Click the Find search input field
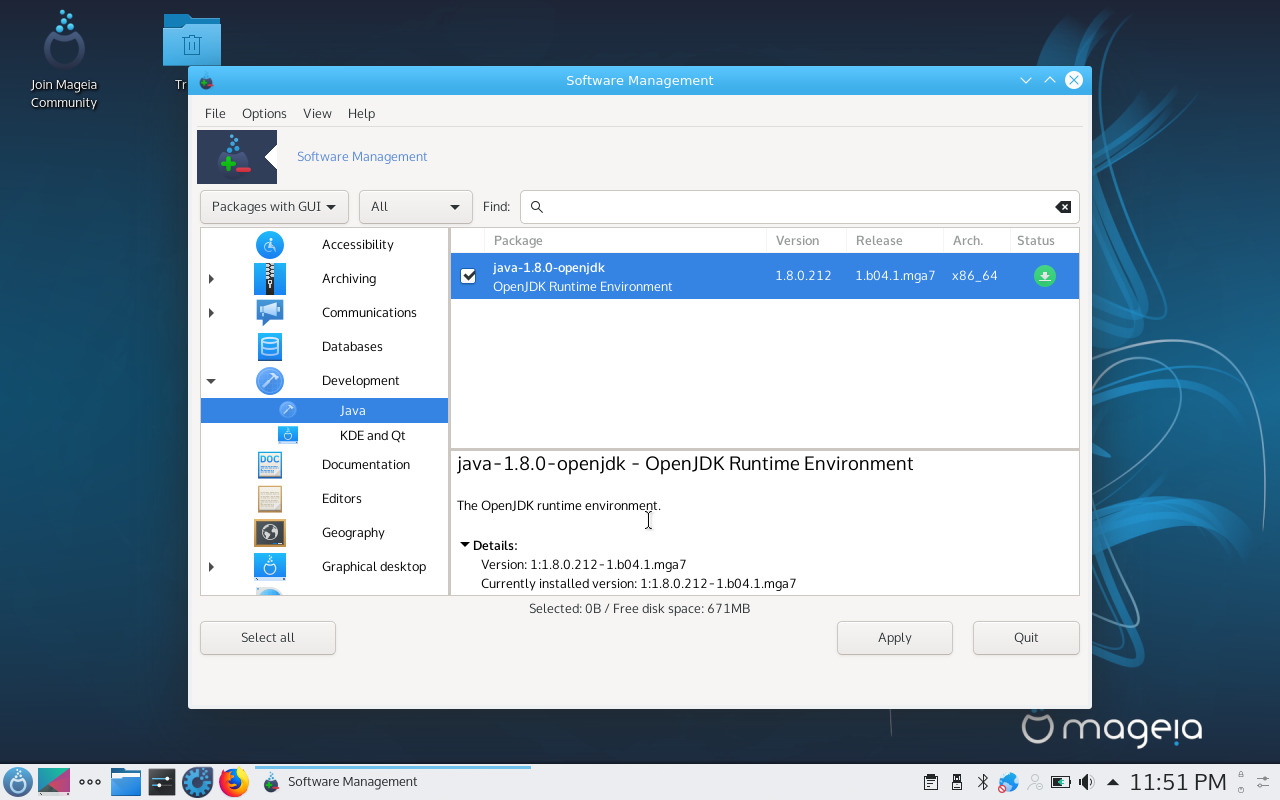The width and height of the screenshot is (1280, 800). click(799, 207)
